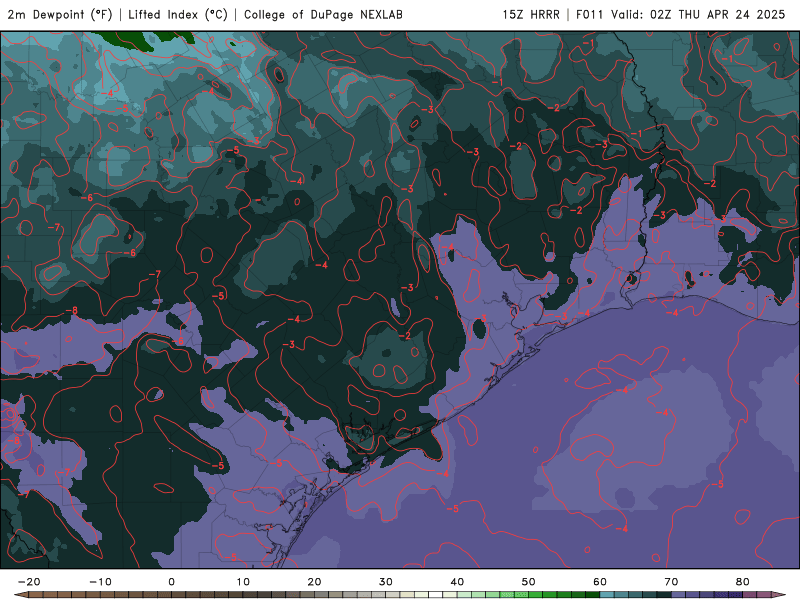The width and height of the screenshot is (800, 600).
Task: Select the 30 tick label on the colorbar
Action: click(x=386, y=582)
